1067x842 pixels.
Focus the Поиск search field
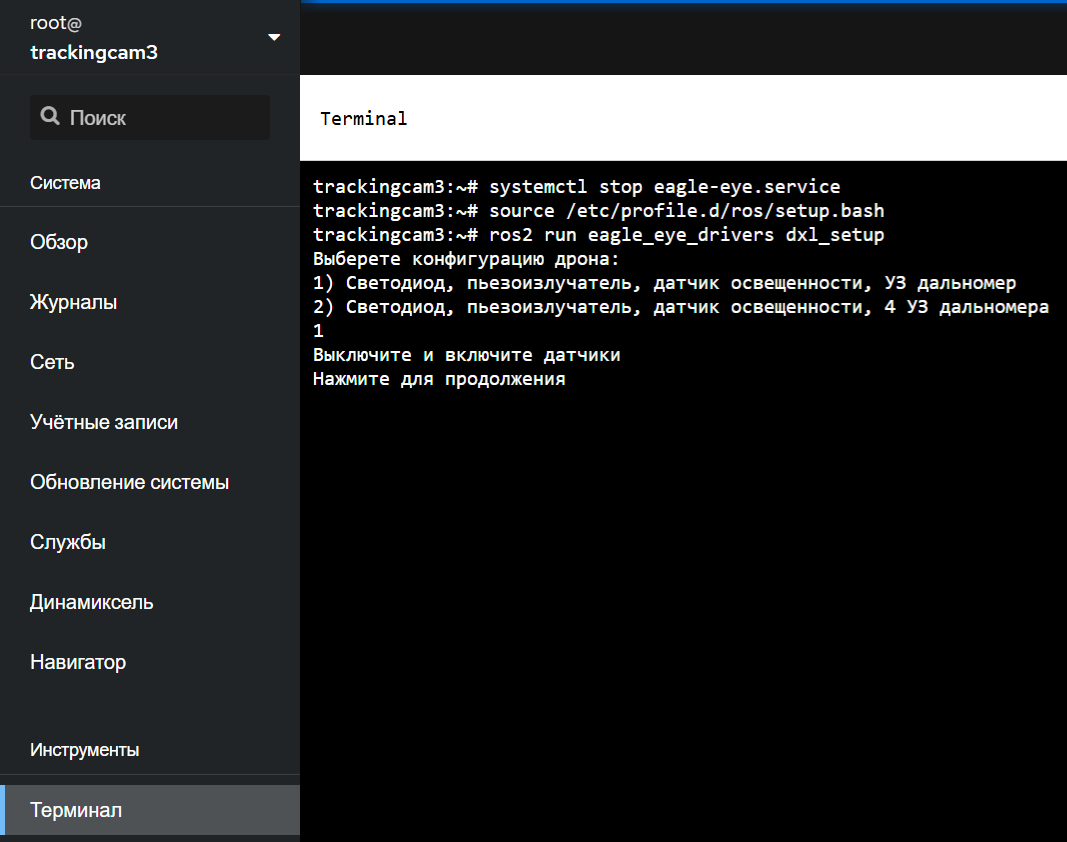click(x=160, y=117)
